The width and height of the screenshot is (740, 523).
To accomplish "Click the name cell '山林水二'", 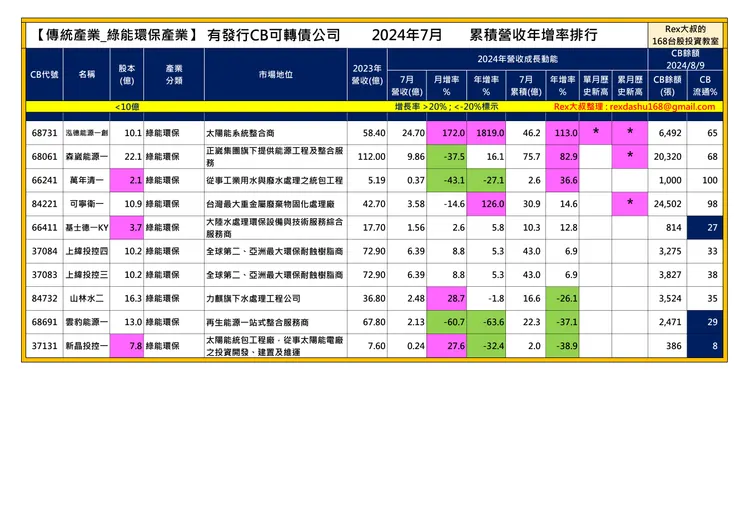I will (x=86, y=298).
